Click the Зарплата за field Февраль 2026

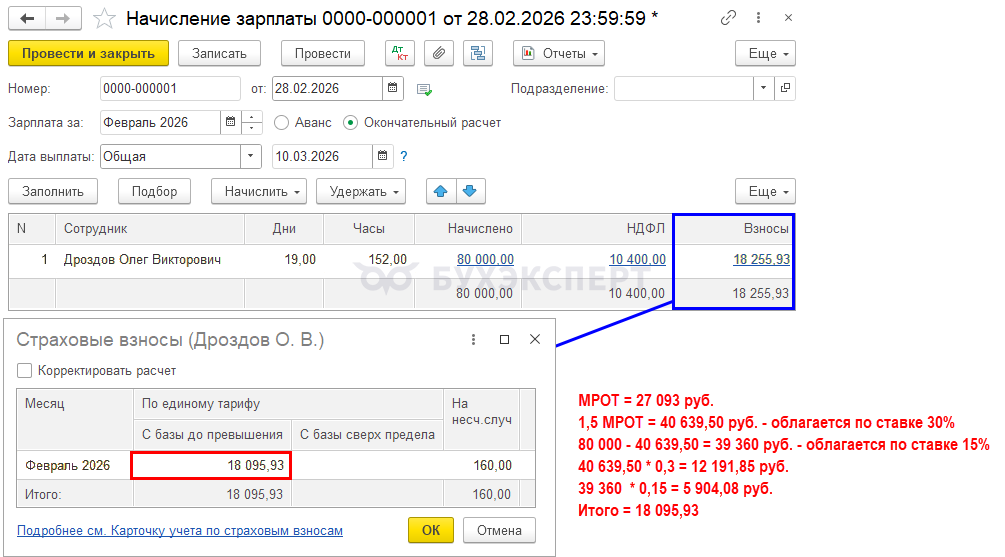tap(160, 122)
